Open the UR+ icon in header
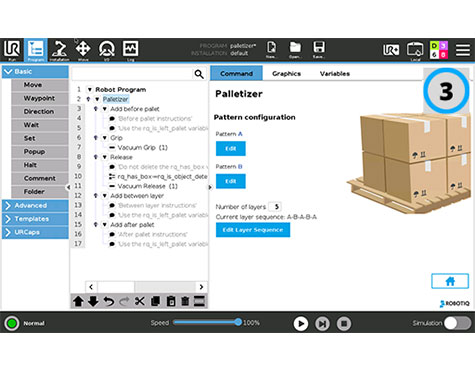The width and height of the screenshot is (475, 371). pos(391,50)
